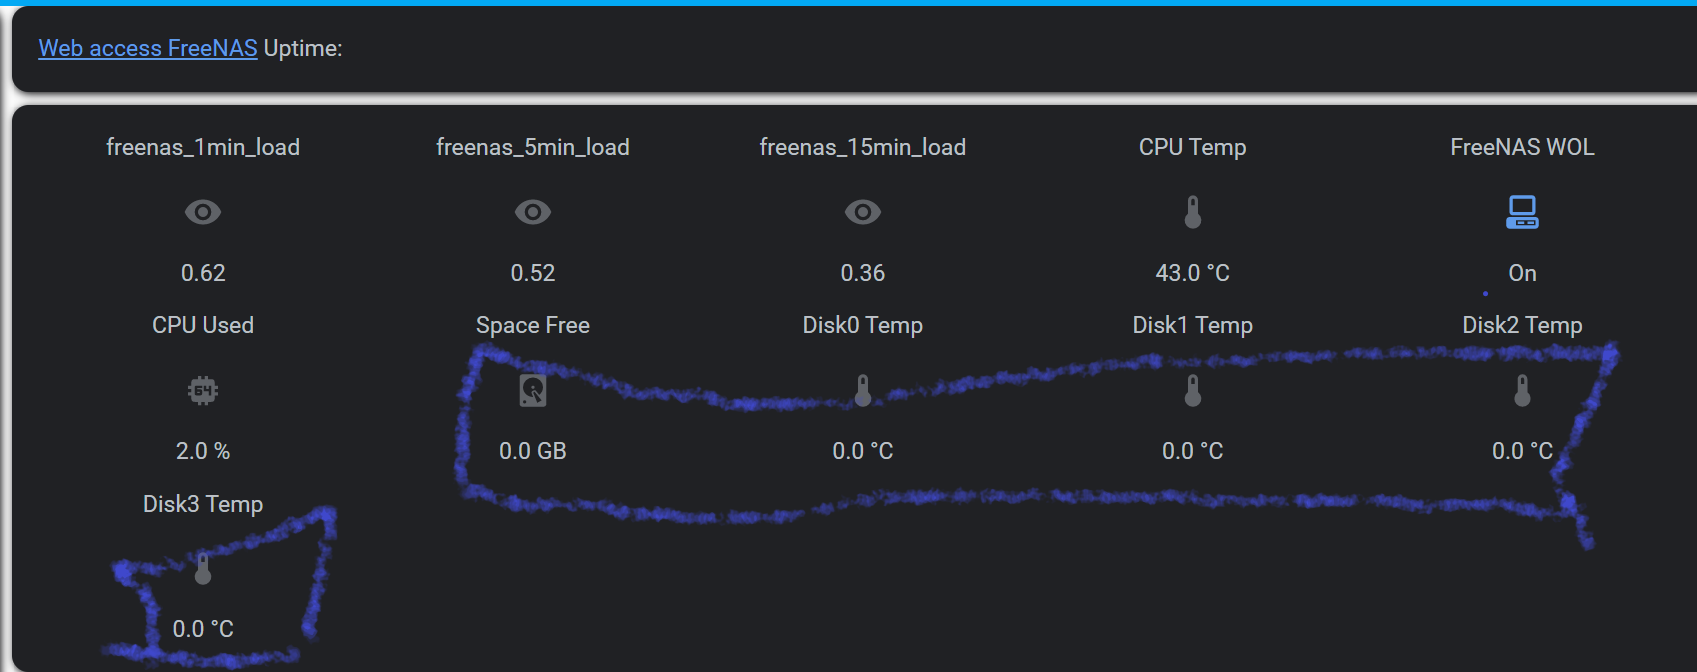Click the Disk0 Temp thermometer icon
The height and width of the screenshot is (672, 1697).
[863, 390]
